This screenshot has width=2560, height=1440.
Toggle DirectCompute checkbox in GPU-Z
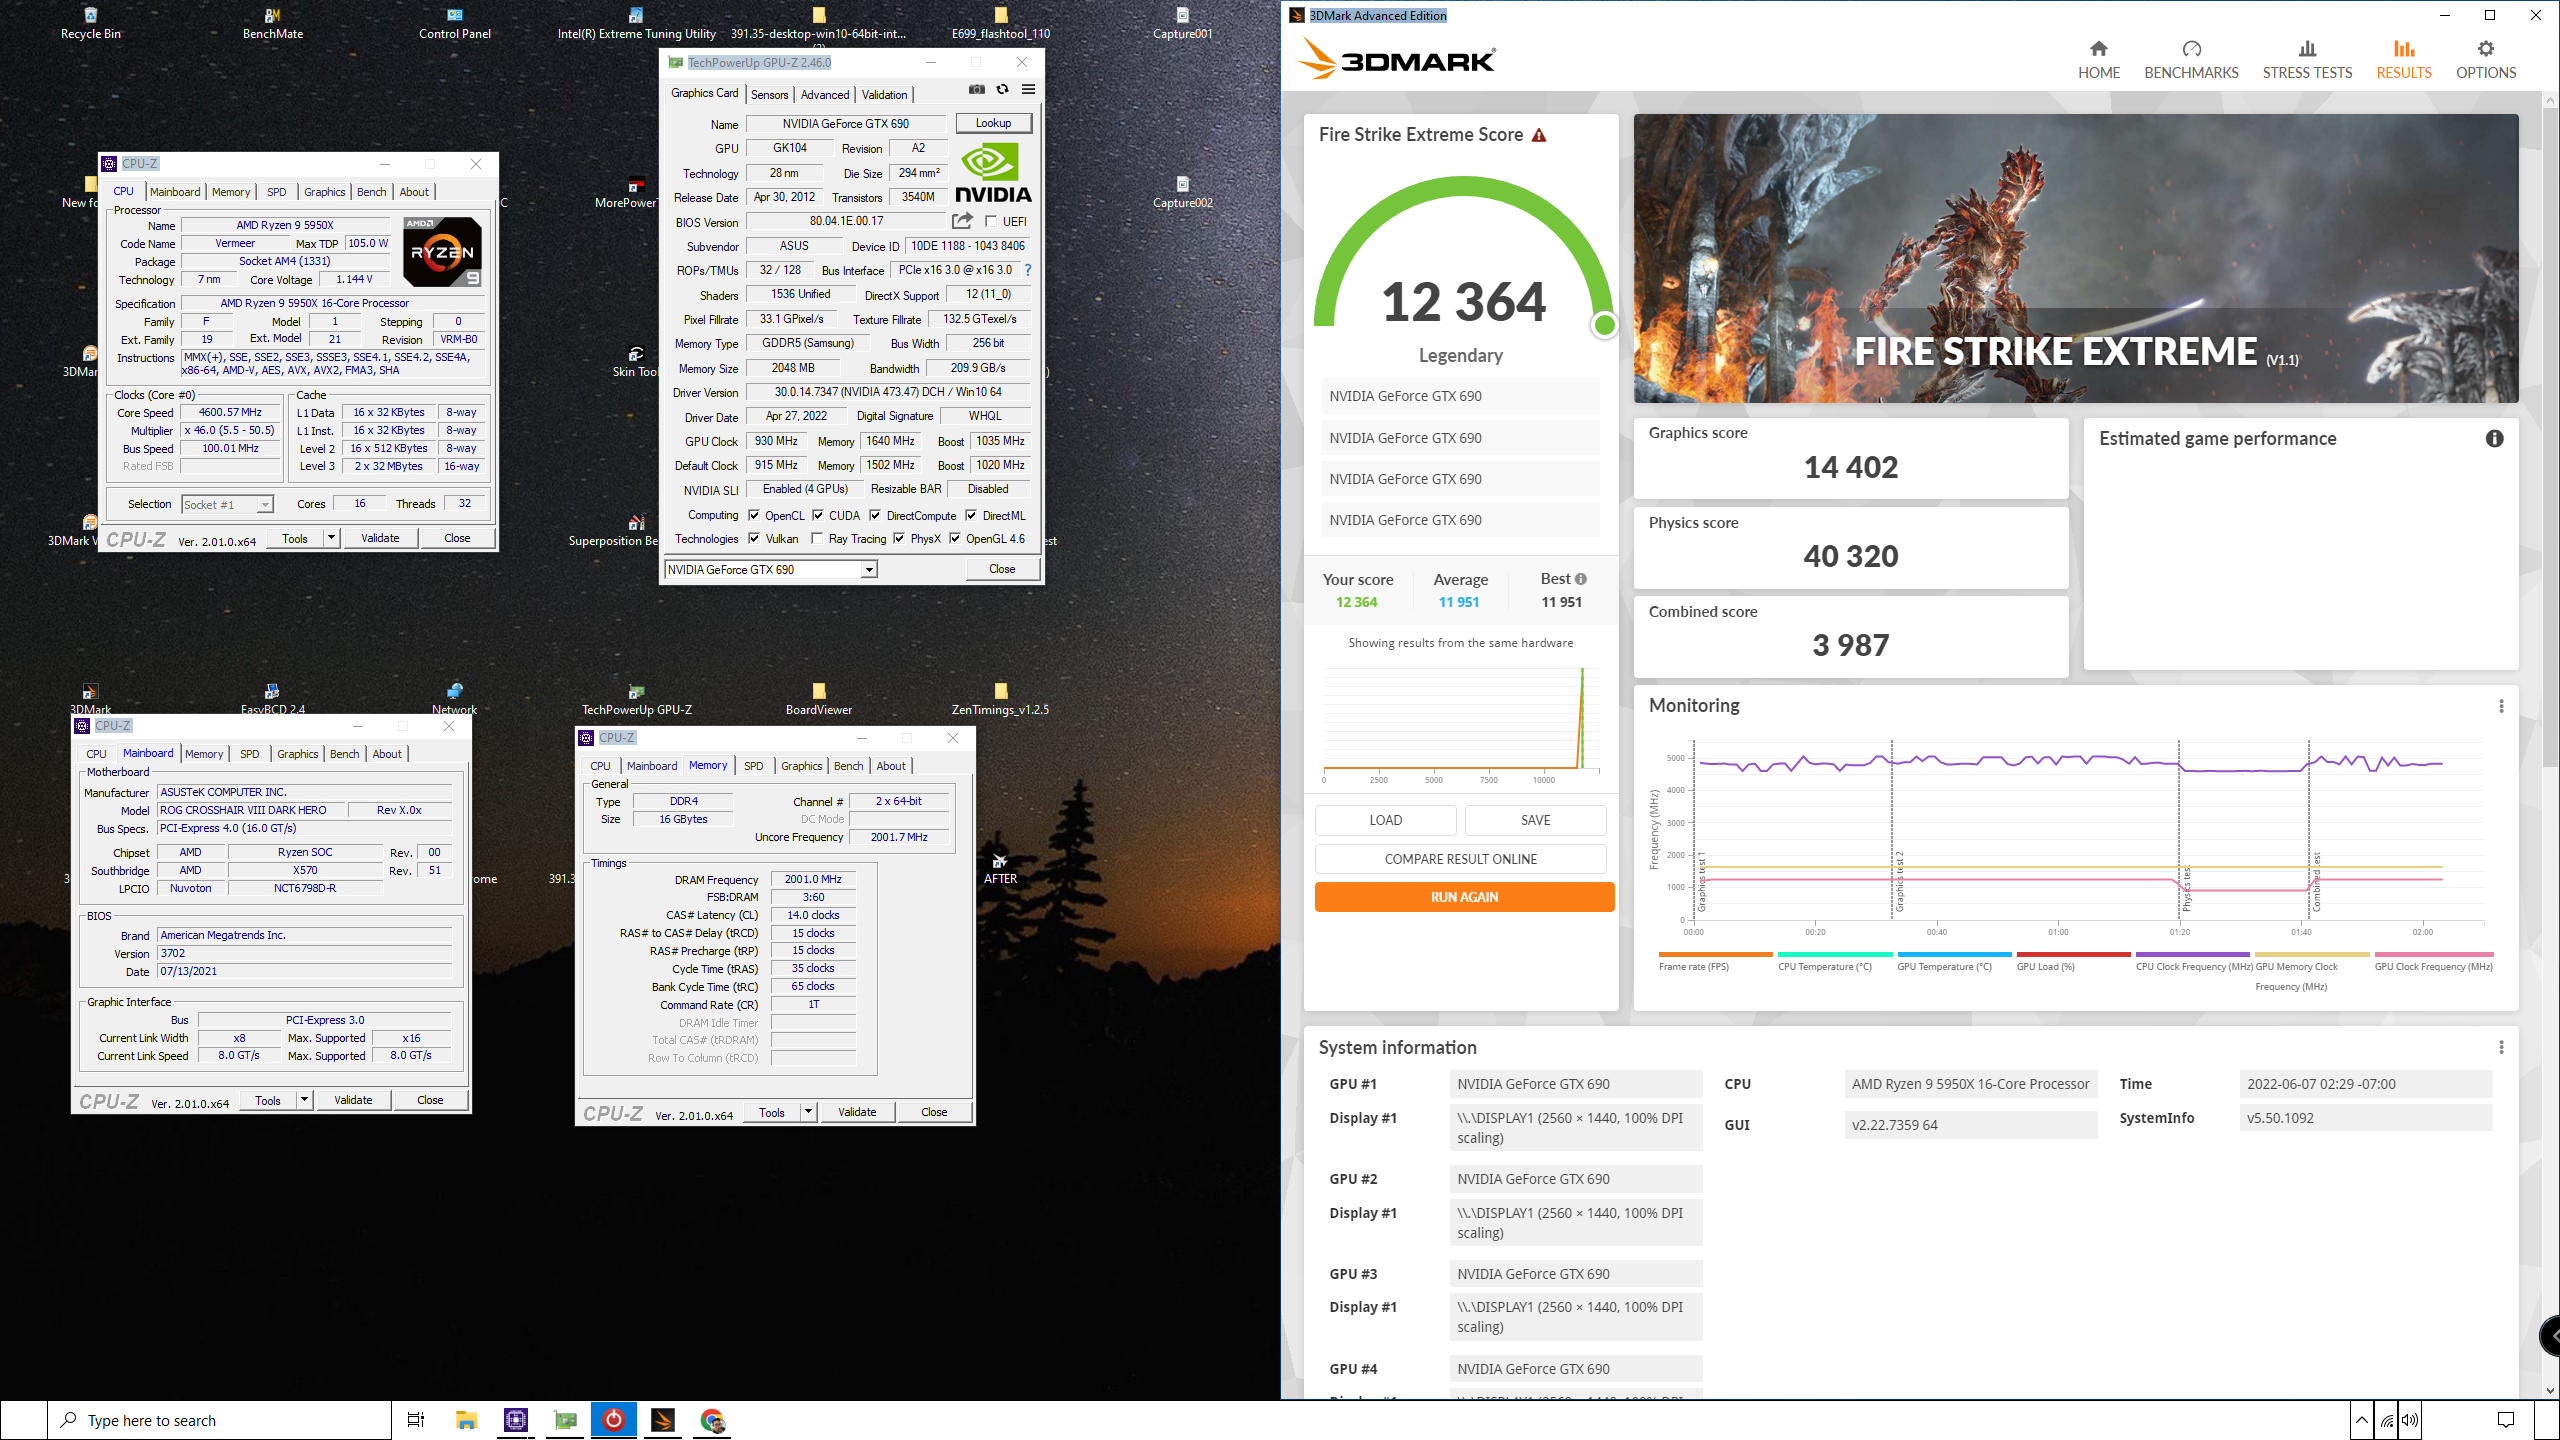875,516
